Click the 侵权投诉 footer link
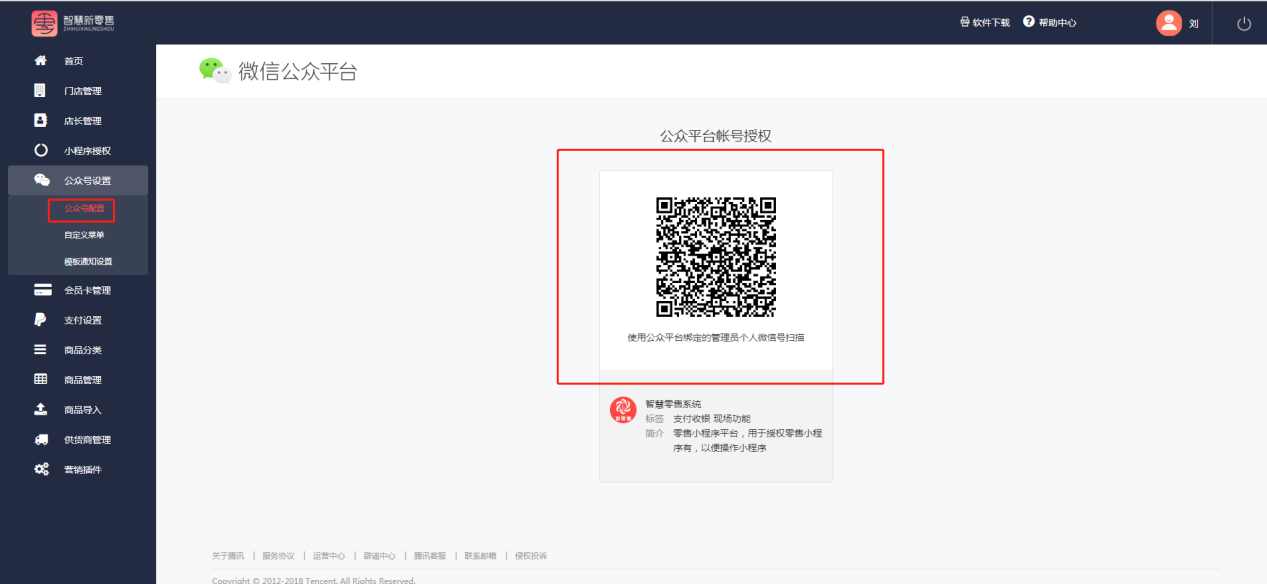 [x=531, y=556]
